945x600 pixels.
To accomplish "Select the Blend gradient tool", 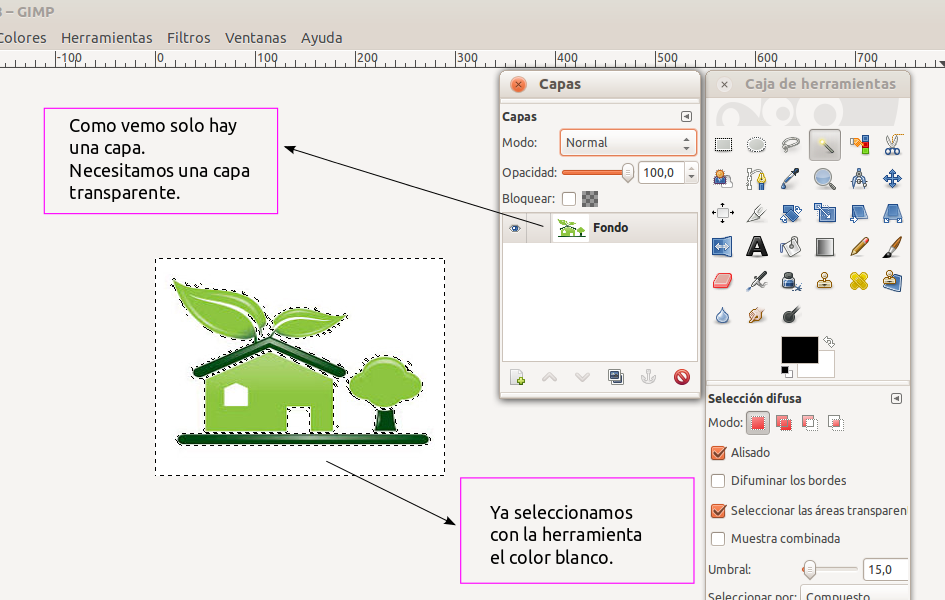I will pyautogui.click(x=824, y=247).
